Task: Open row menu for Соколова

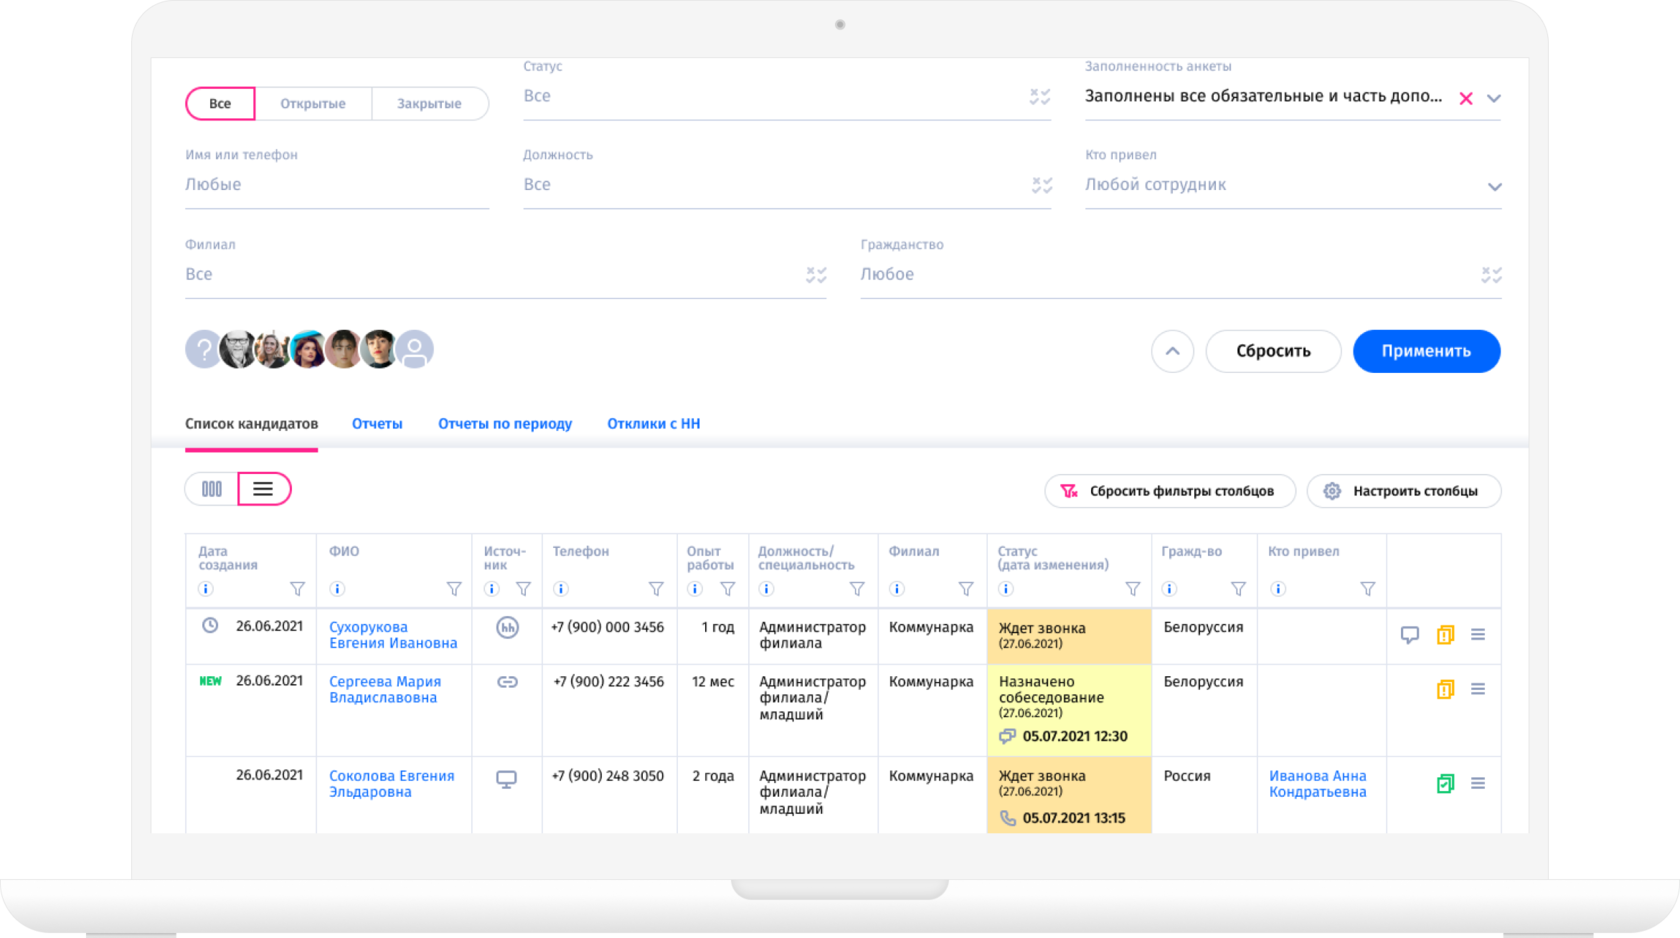Action: pyautogui.click(x=1478, y=783)
